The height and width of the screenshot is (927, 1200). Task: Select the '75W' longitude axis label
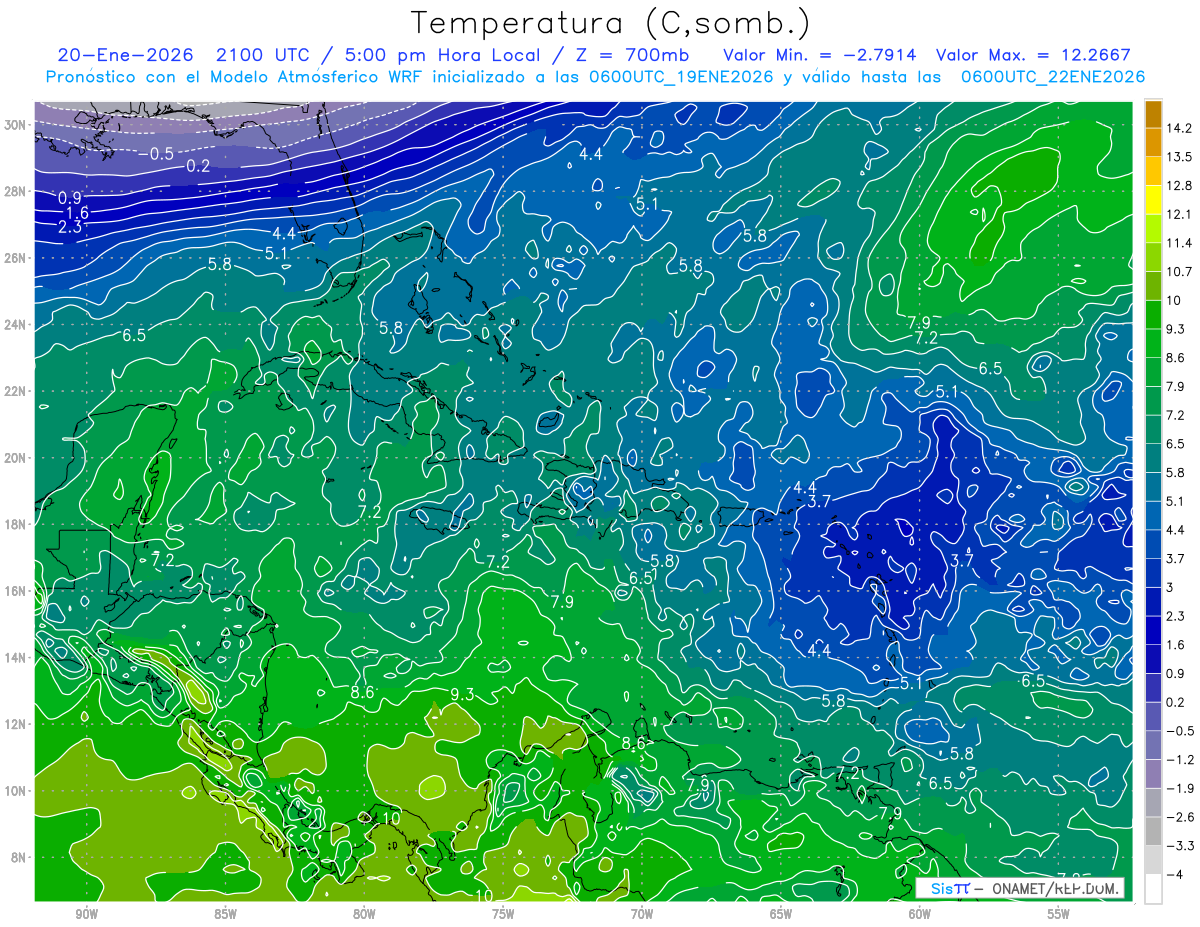[503, 913]
